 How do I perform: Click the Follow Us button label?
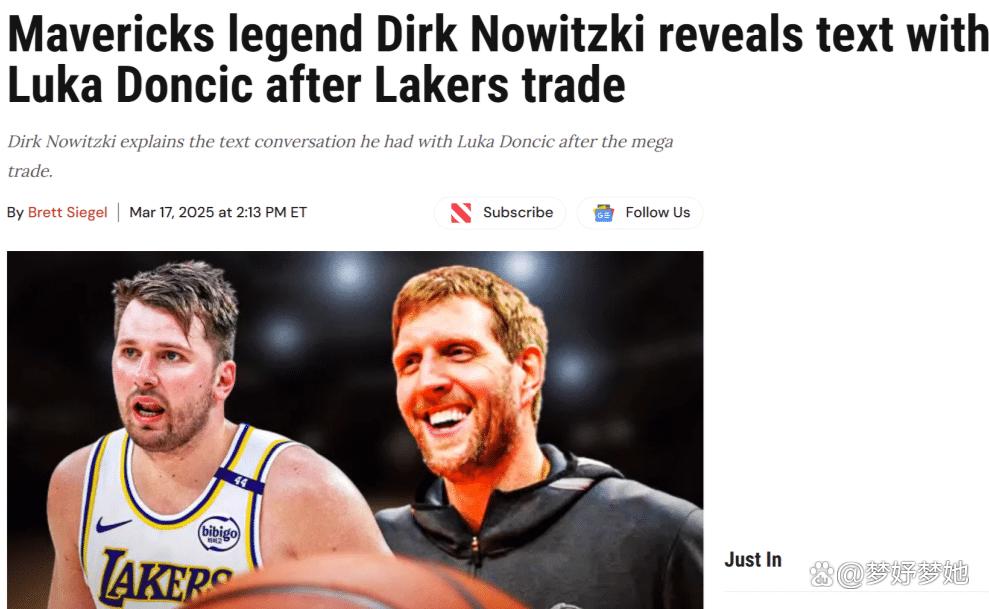click(658, 212)
